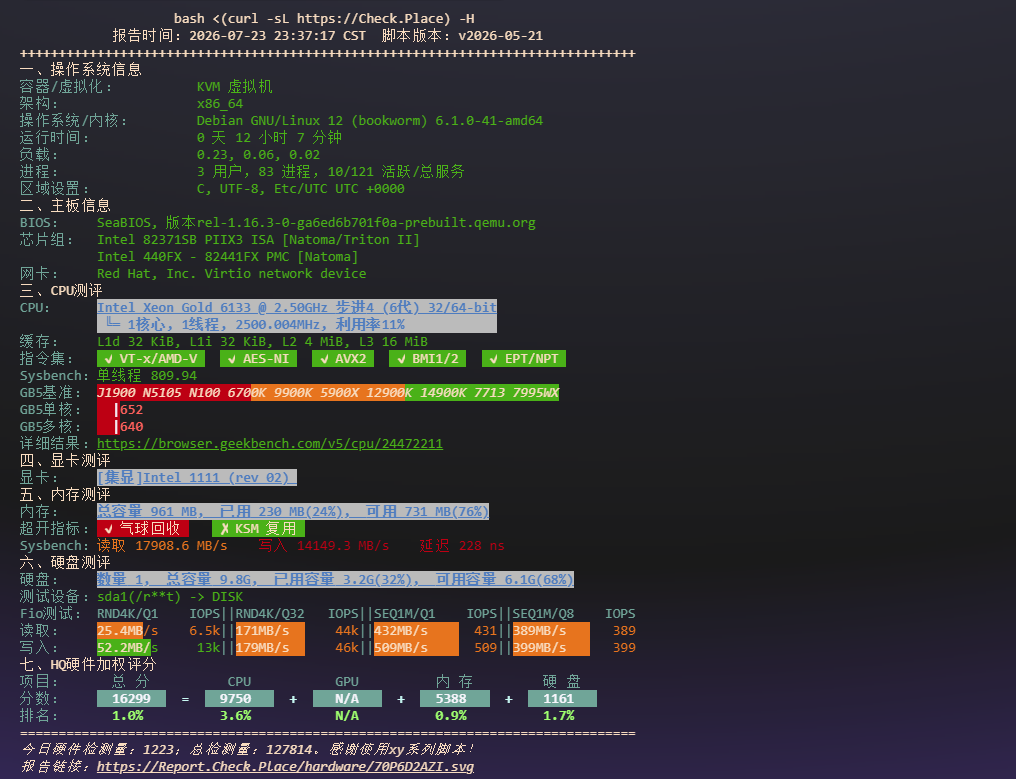Click the 三、CPU测评 section heading
1016x779 pixels.
click(x=61, y=290)
